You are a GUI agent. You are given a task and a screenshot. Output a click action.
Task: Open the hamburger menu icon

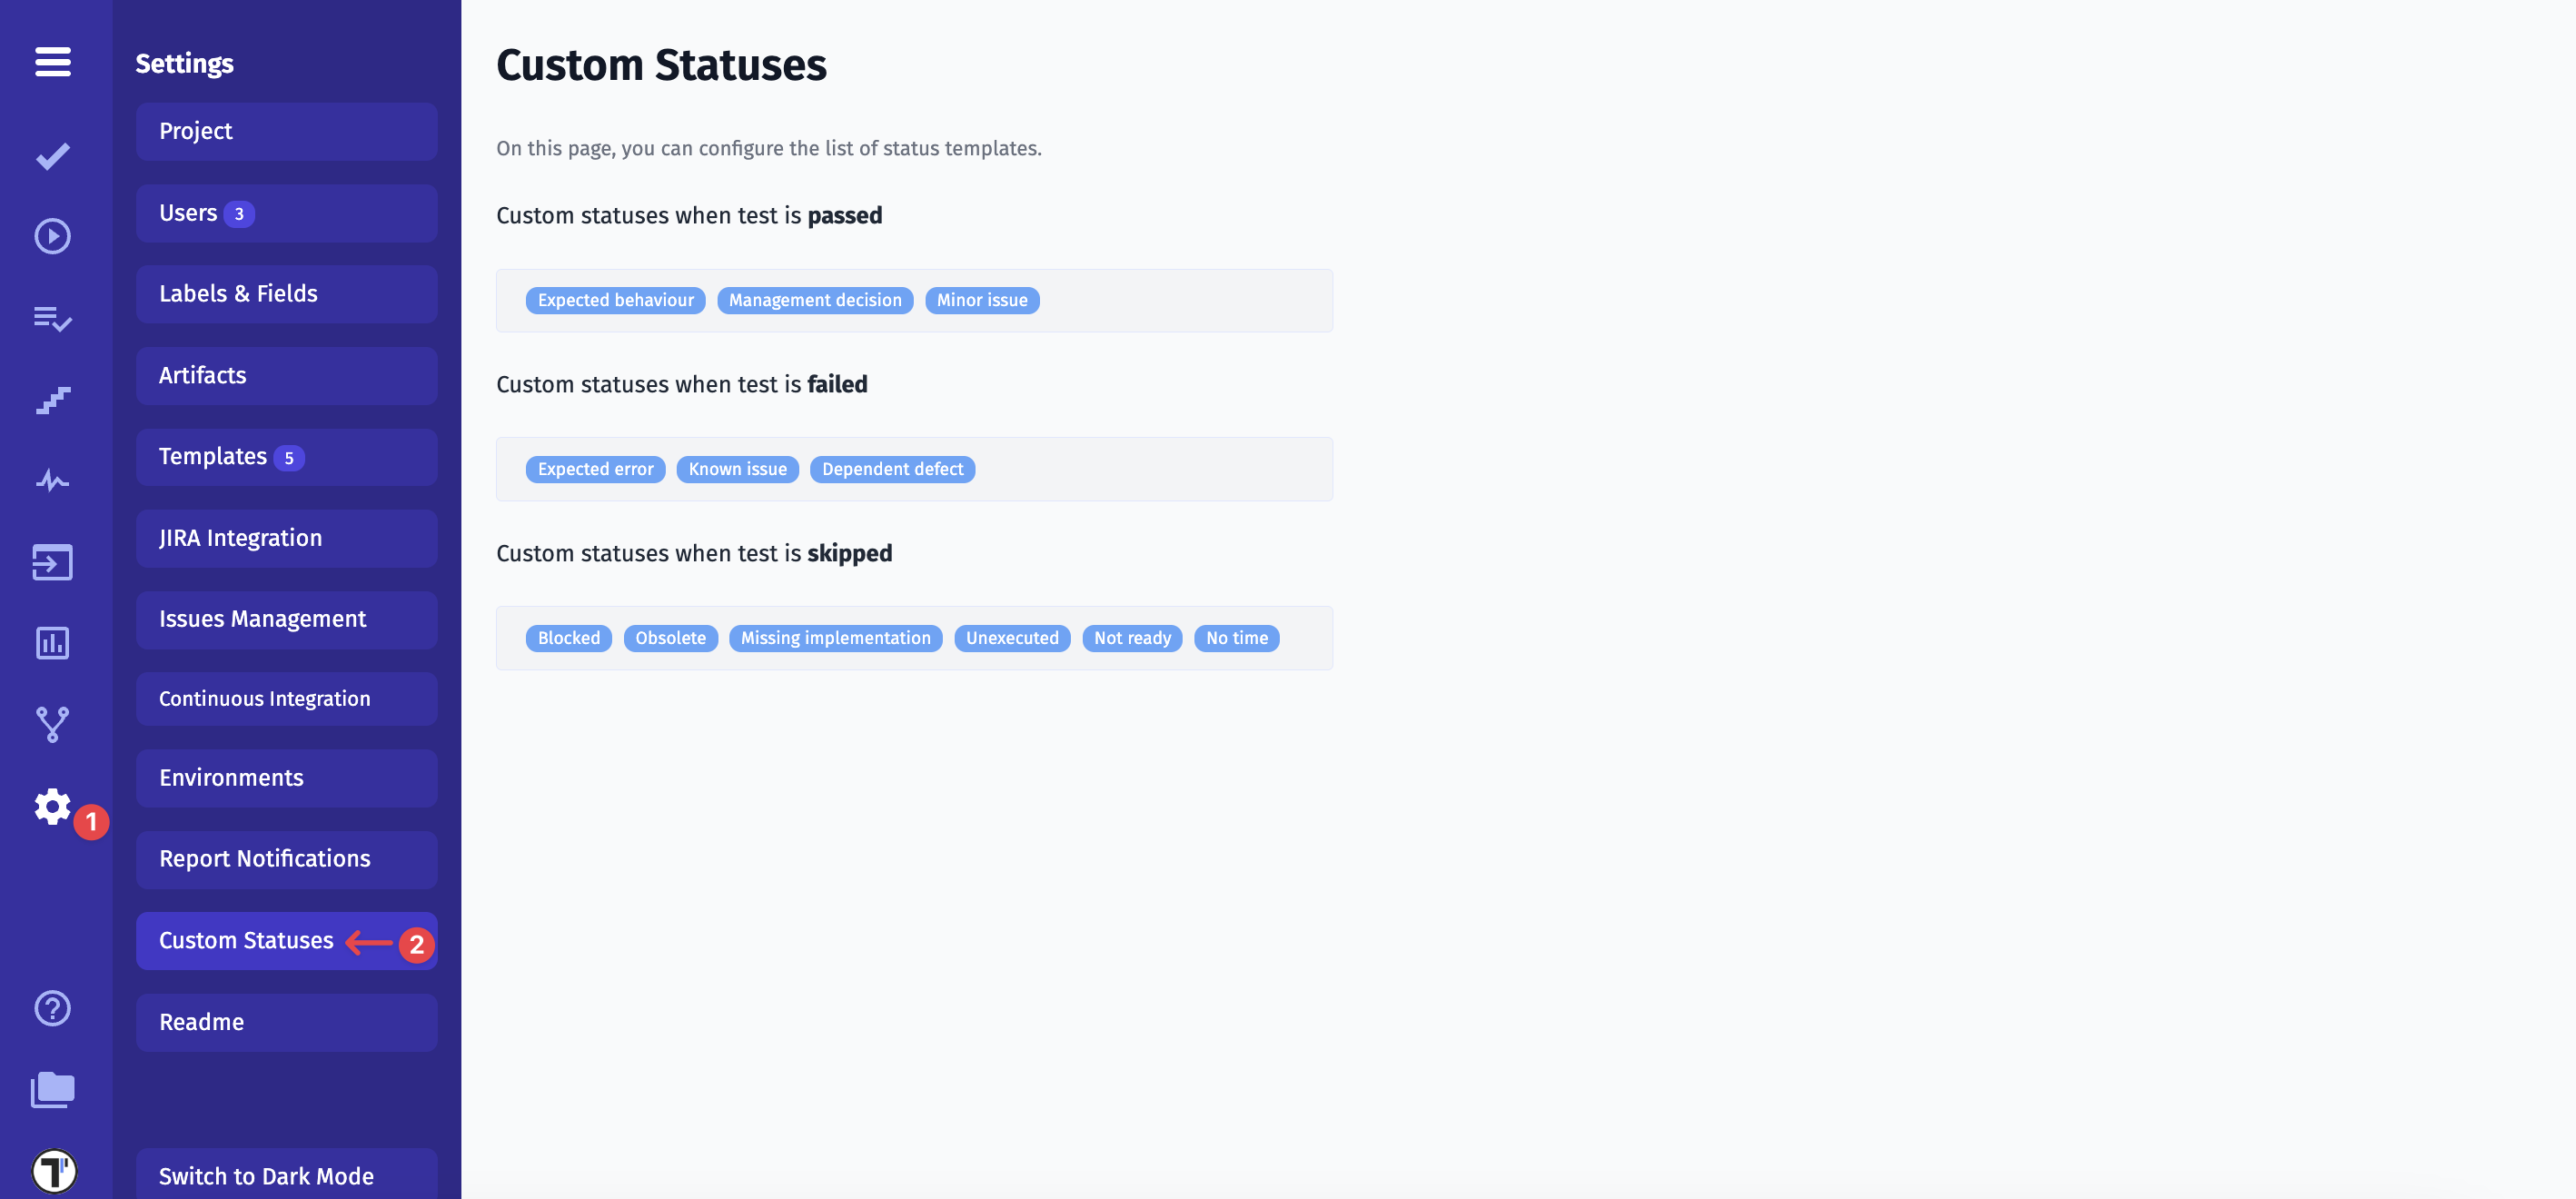[53, 61]
